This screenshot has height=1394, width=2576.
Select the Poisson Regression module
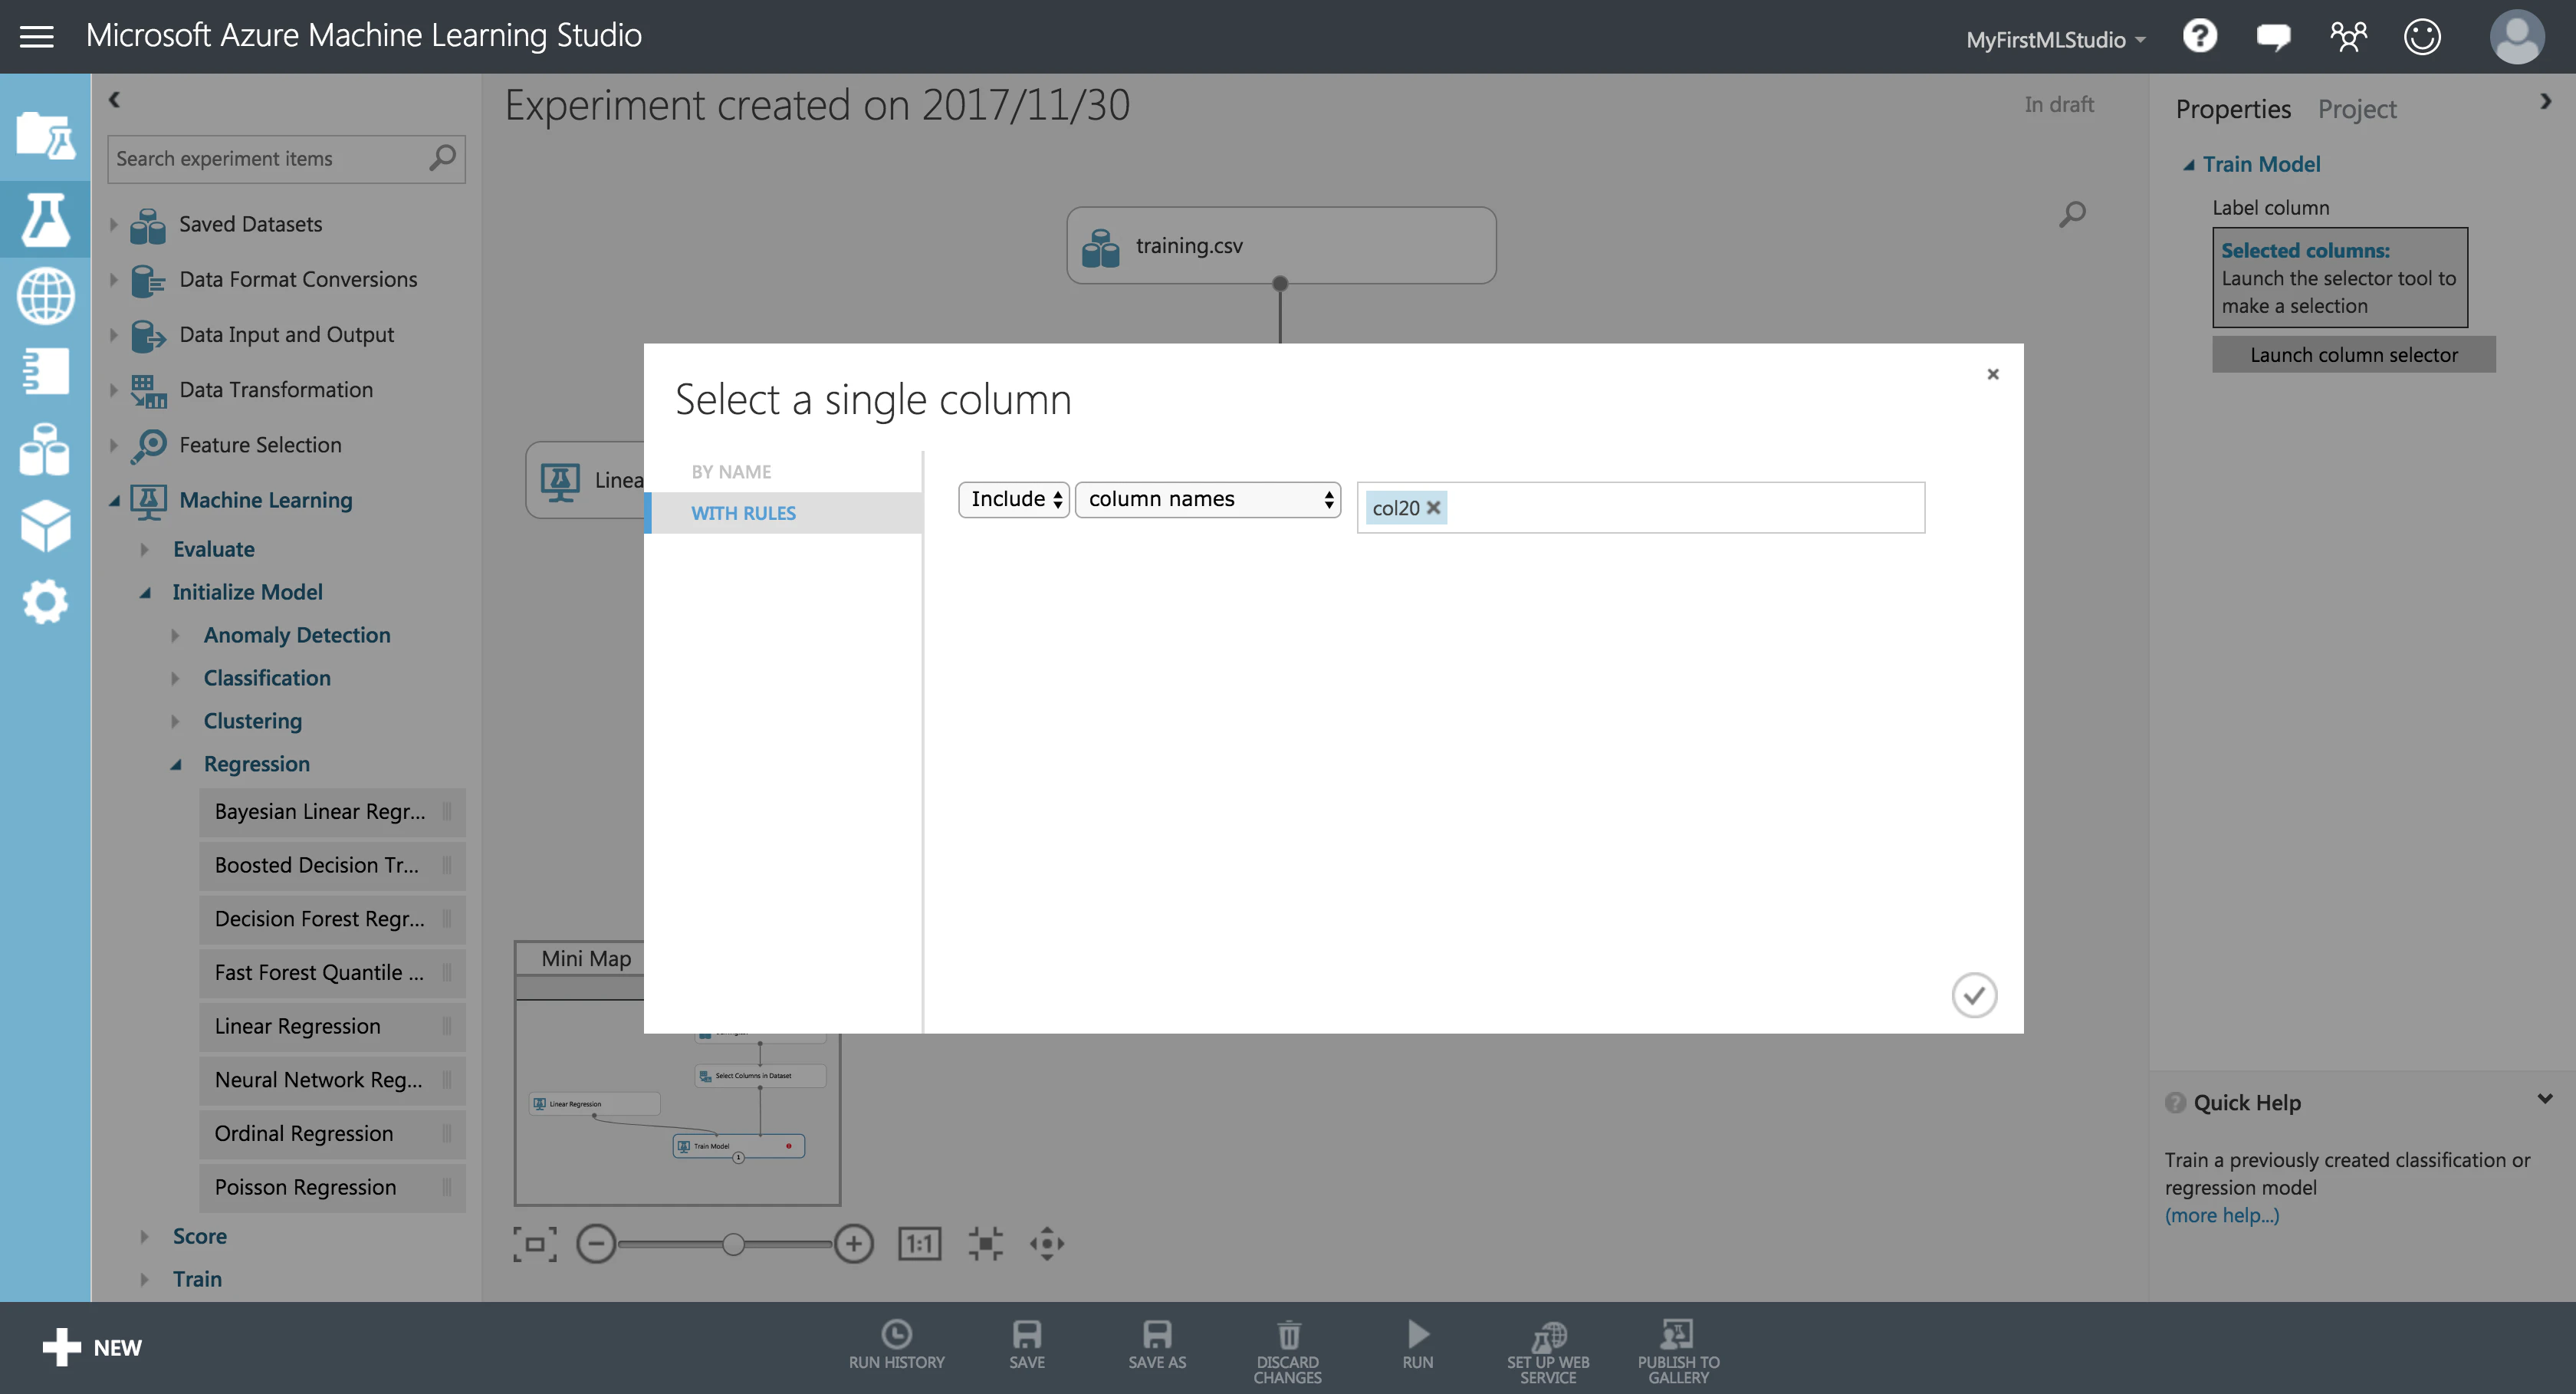click(331, 1187)
